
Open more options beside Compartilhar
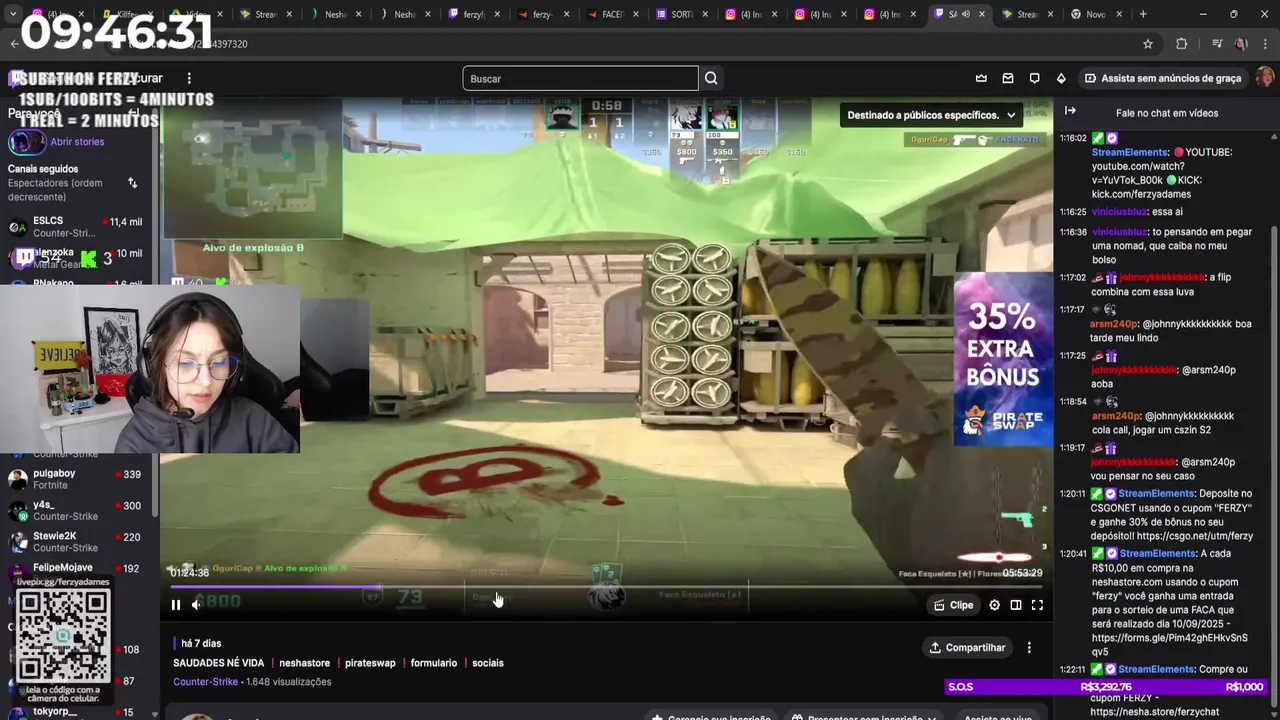[x=1029, y=648]
